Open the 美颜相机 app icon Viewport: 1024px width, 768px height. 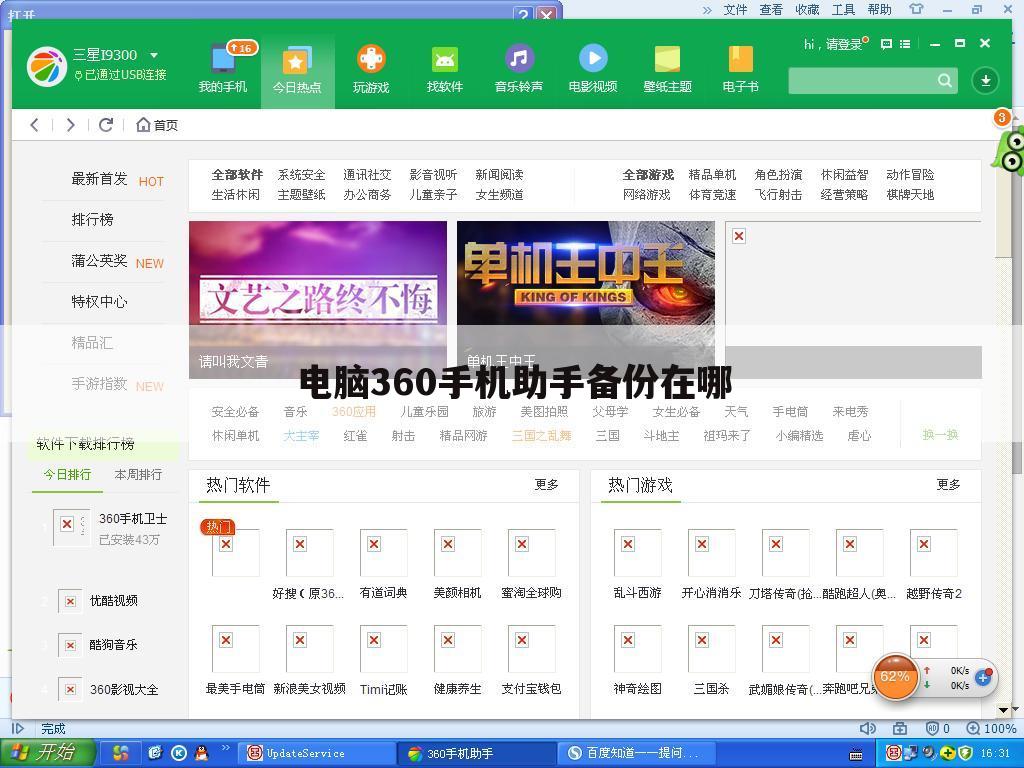(457, 552)
